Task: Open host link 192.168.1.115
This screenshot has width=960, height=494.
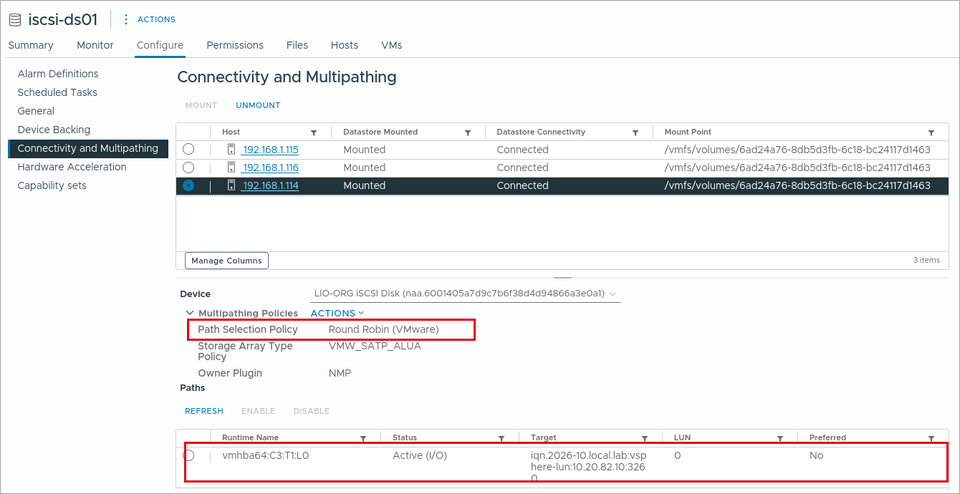Action: click(x=270, y=150)
